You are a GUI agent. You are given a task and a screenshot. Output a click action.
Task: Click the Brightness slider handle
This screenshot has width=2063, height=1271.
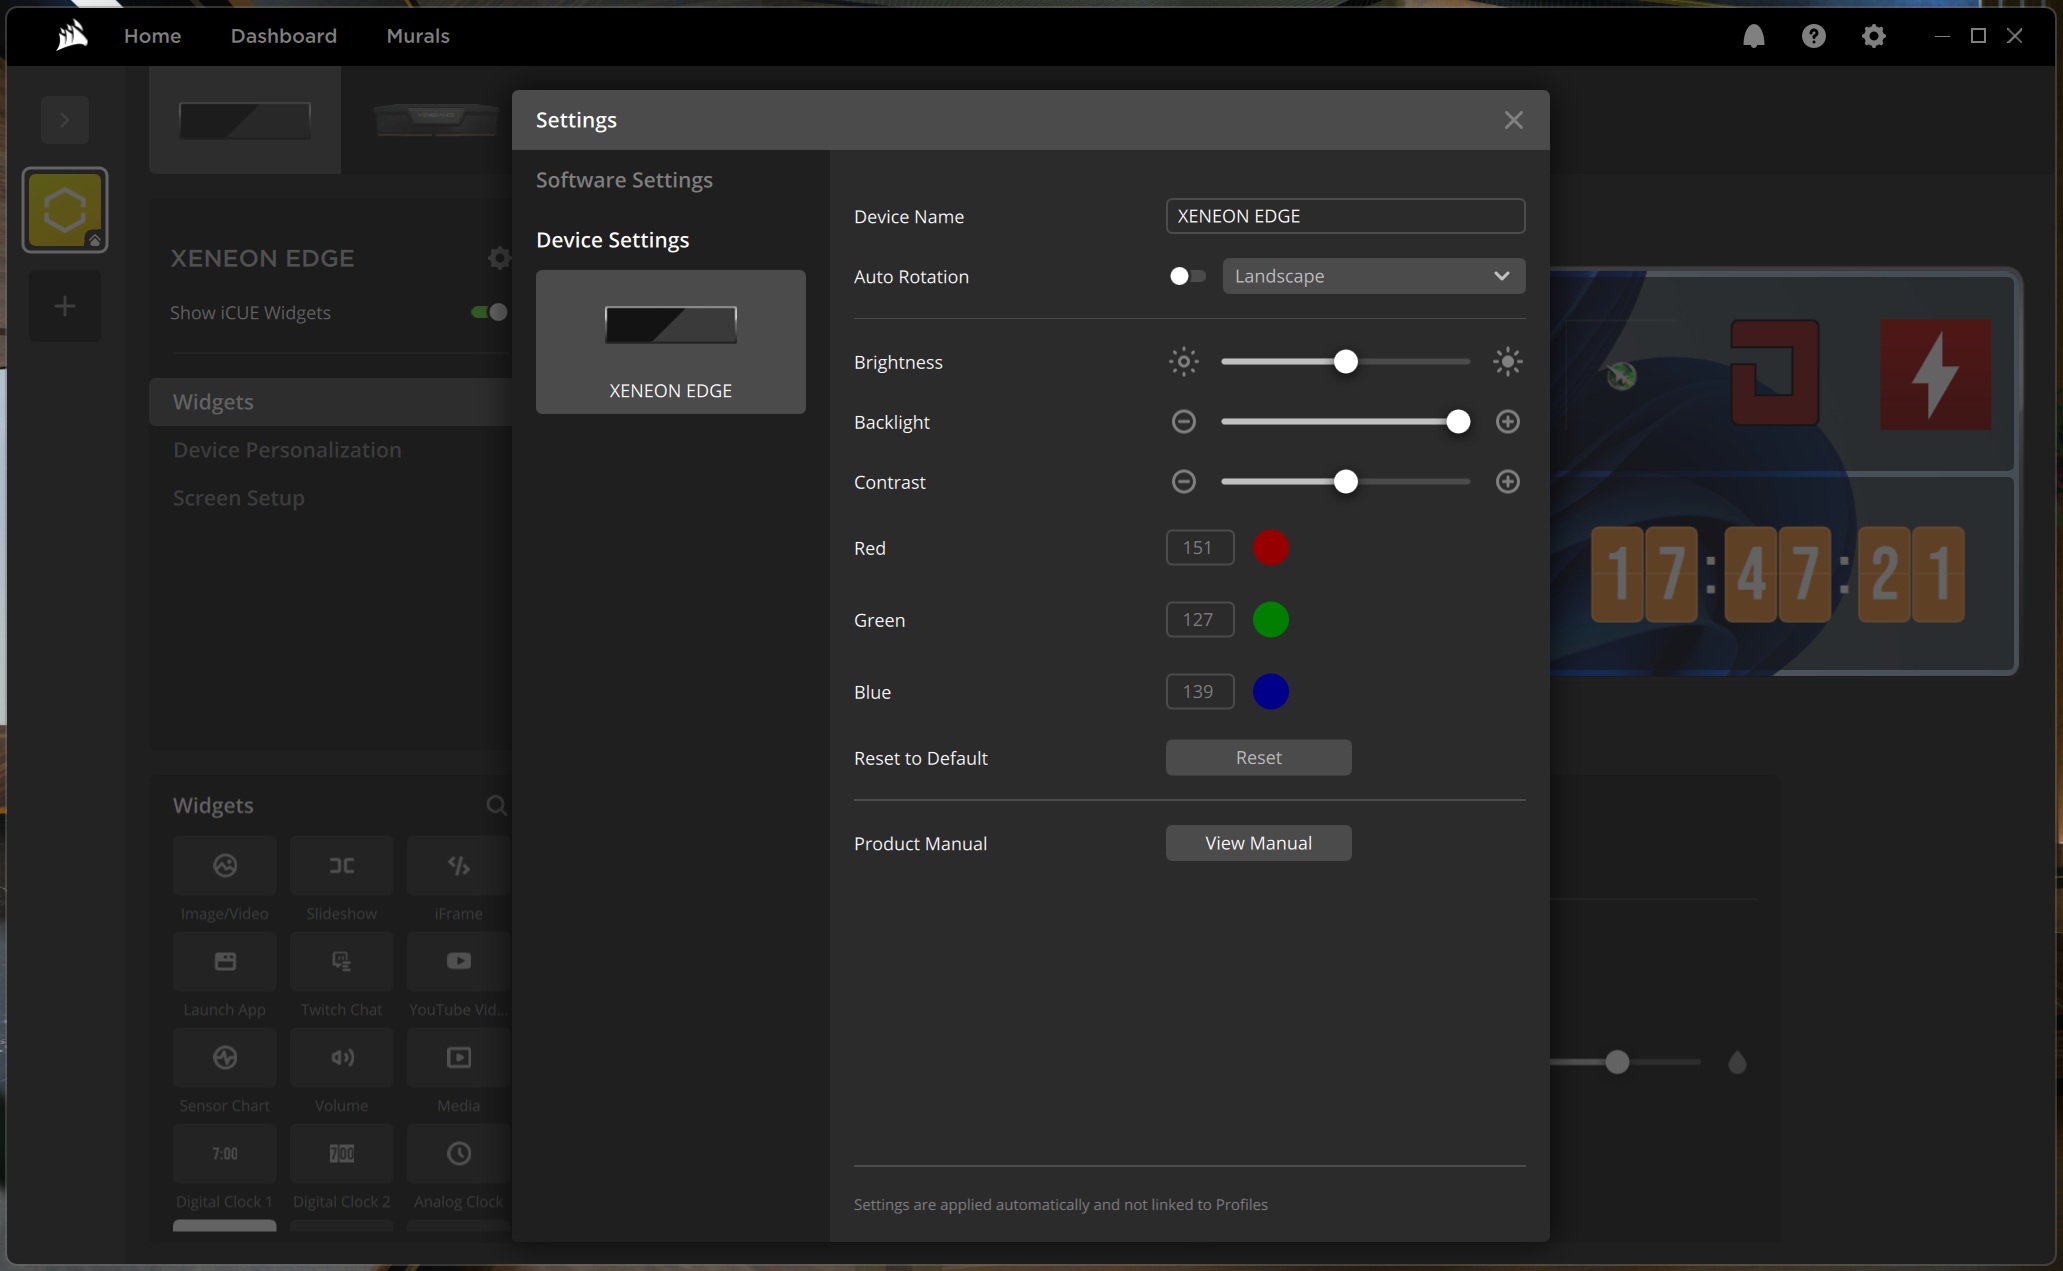[x=1346, y=362]
